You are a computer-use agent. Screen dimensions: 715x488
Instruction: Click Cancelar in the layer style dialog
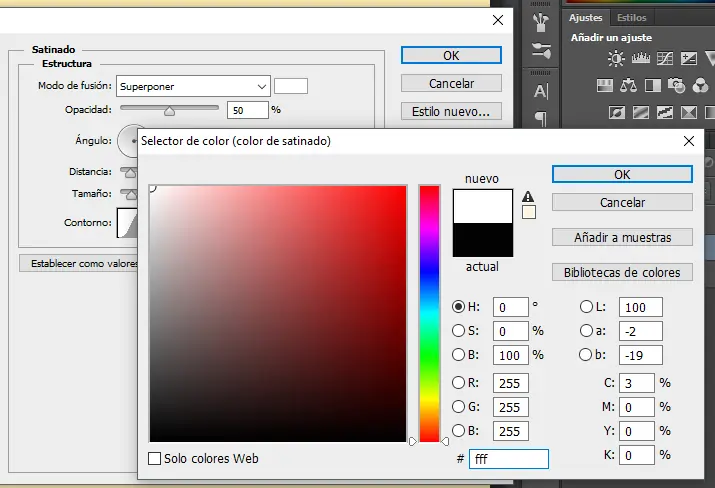point(451,83)
